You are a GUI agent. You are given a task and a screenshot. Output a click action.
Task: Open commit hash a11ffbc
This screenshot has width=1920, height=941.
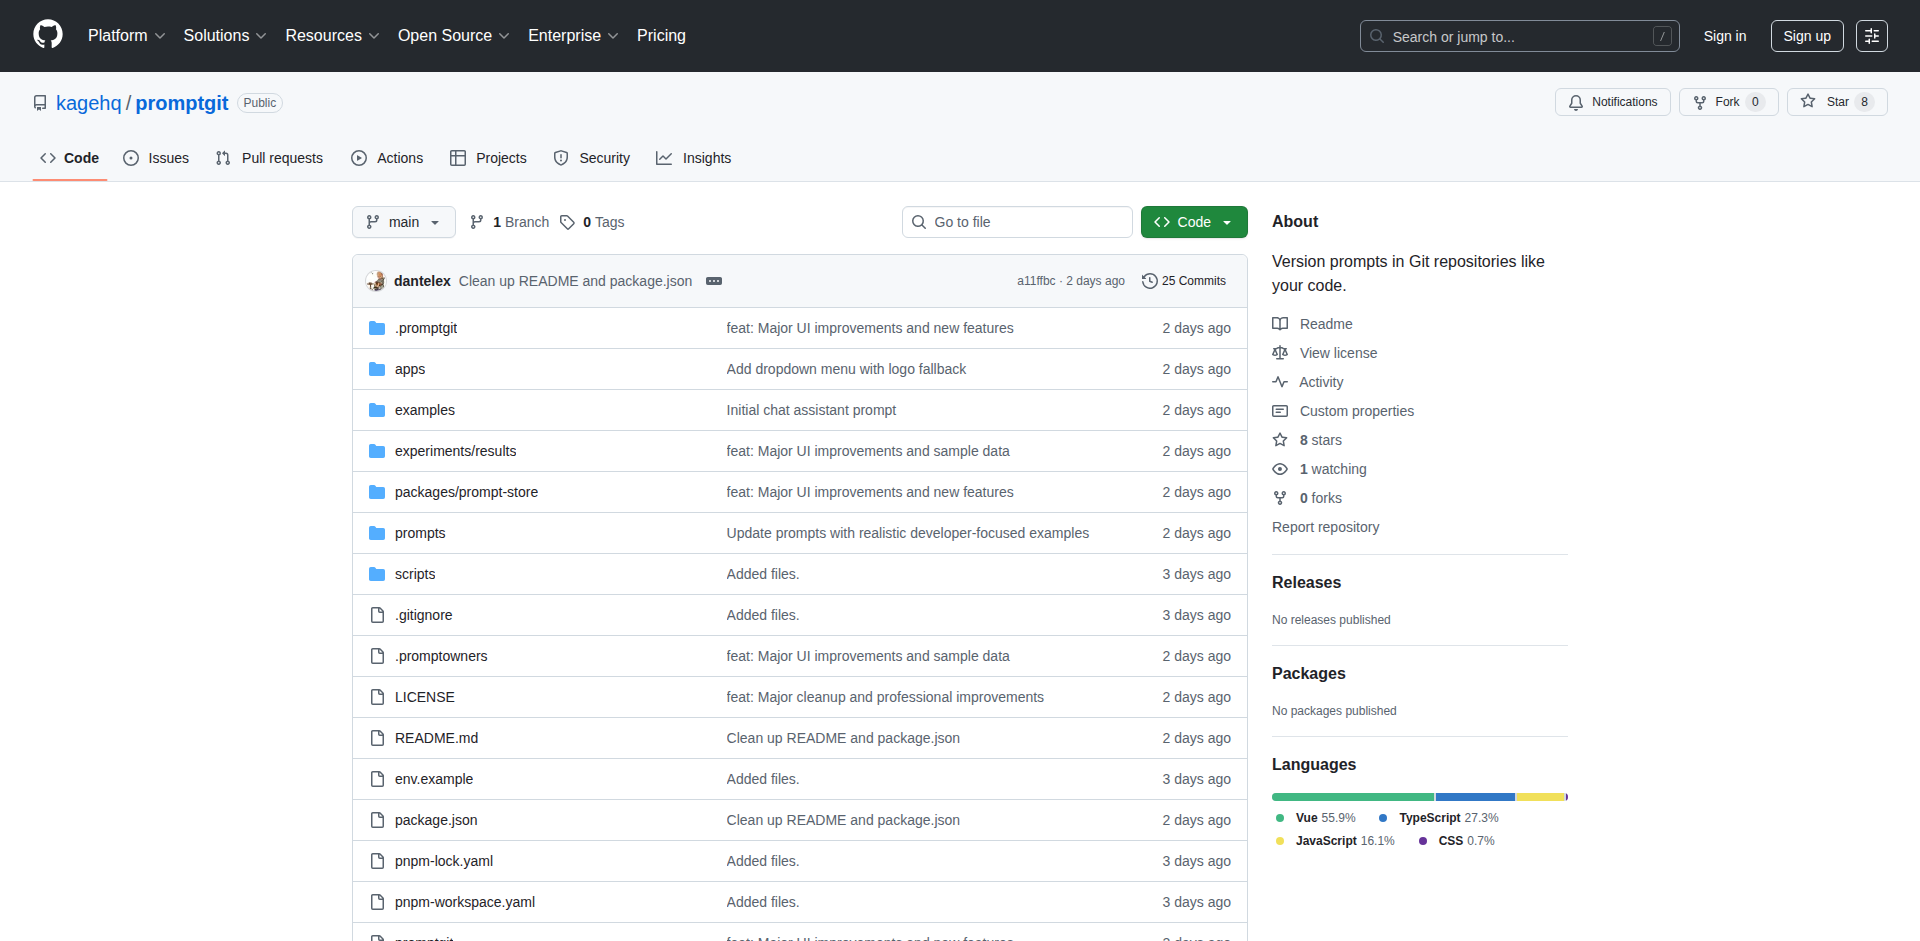[x=1036, y=281]
